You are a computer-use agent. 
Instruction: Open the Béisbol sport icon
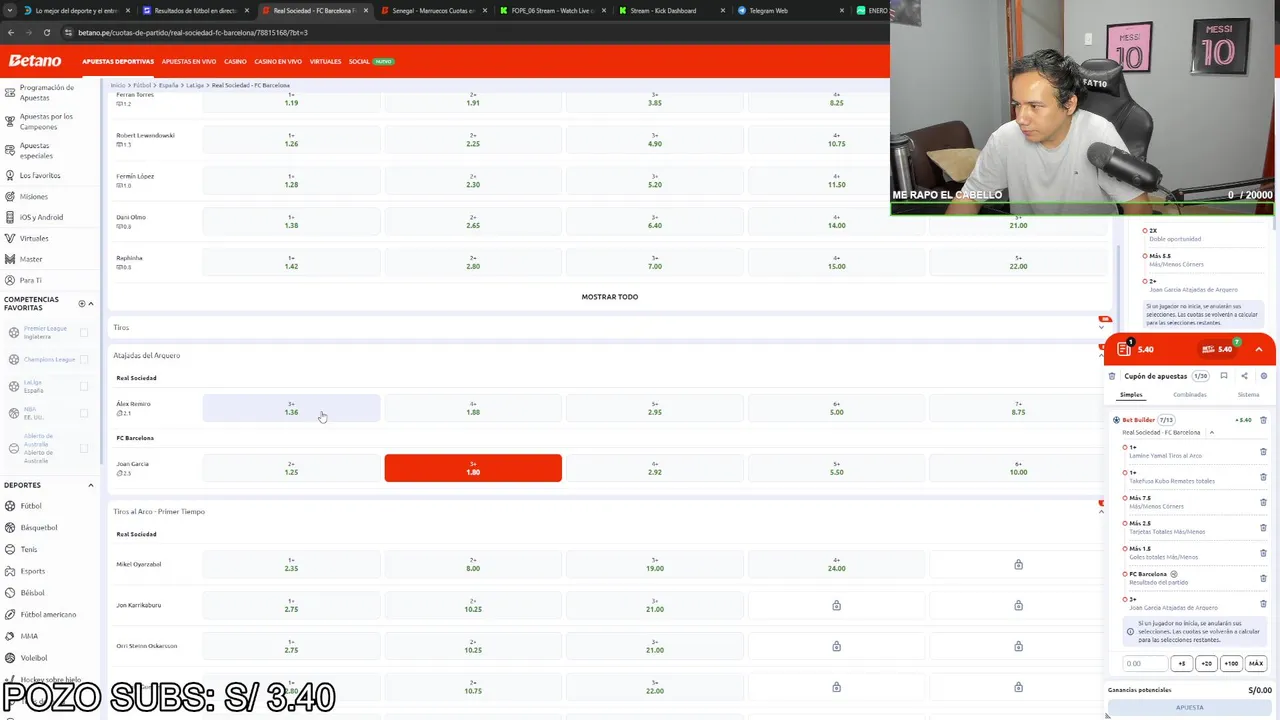coord(10,592)
